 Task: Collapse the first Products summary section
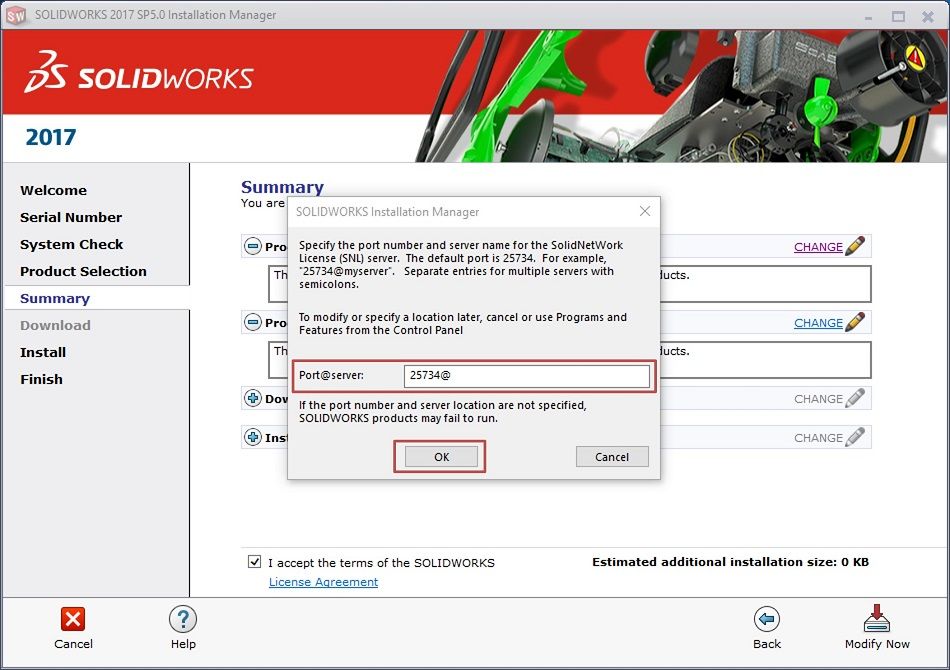point(253,246)
